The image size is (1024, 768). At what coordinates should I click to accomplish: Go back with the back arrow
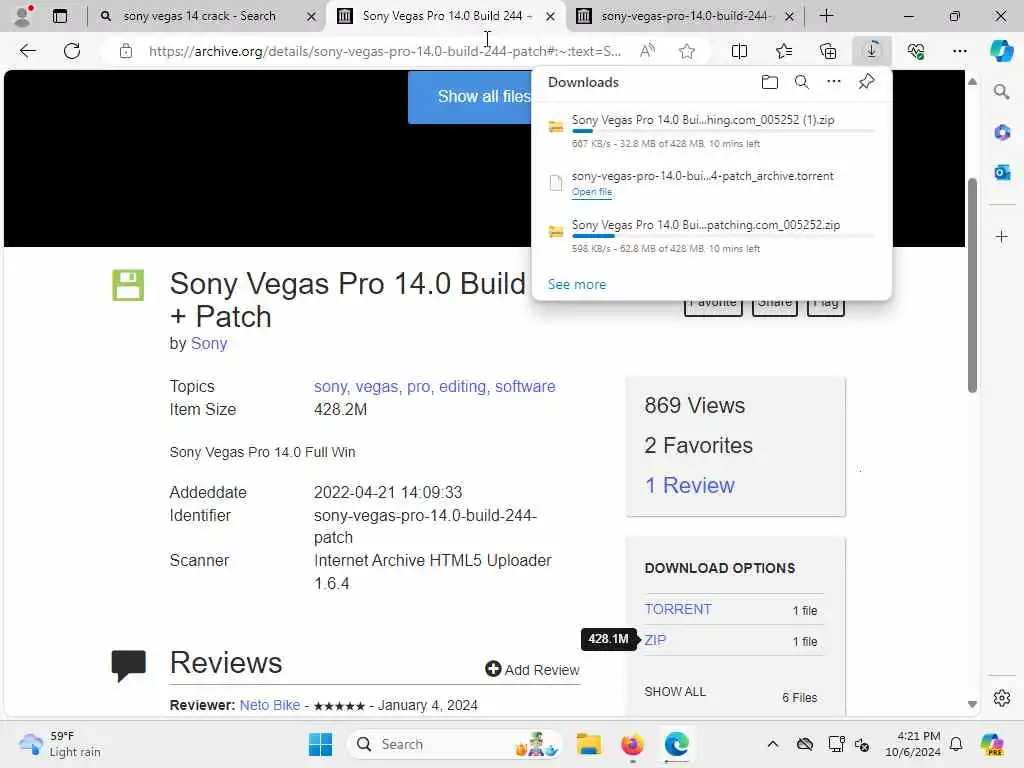27,51
